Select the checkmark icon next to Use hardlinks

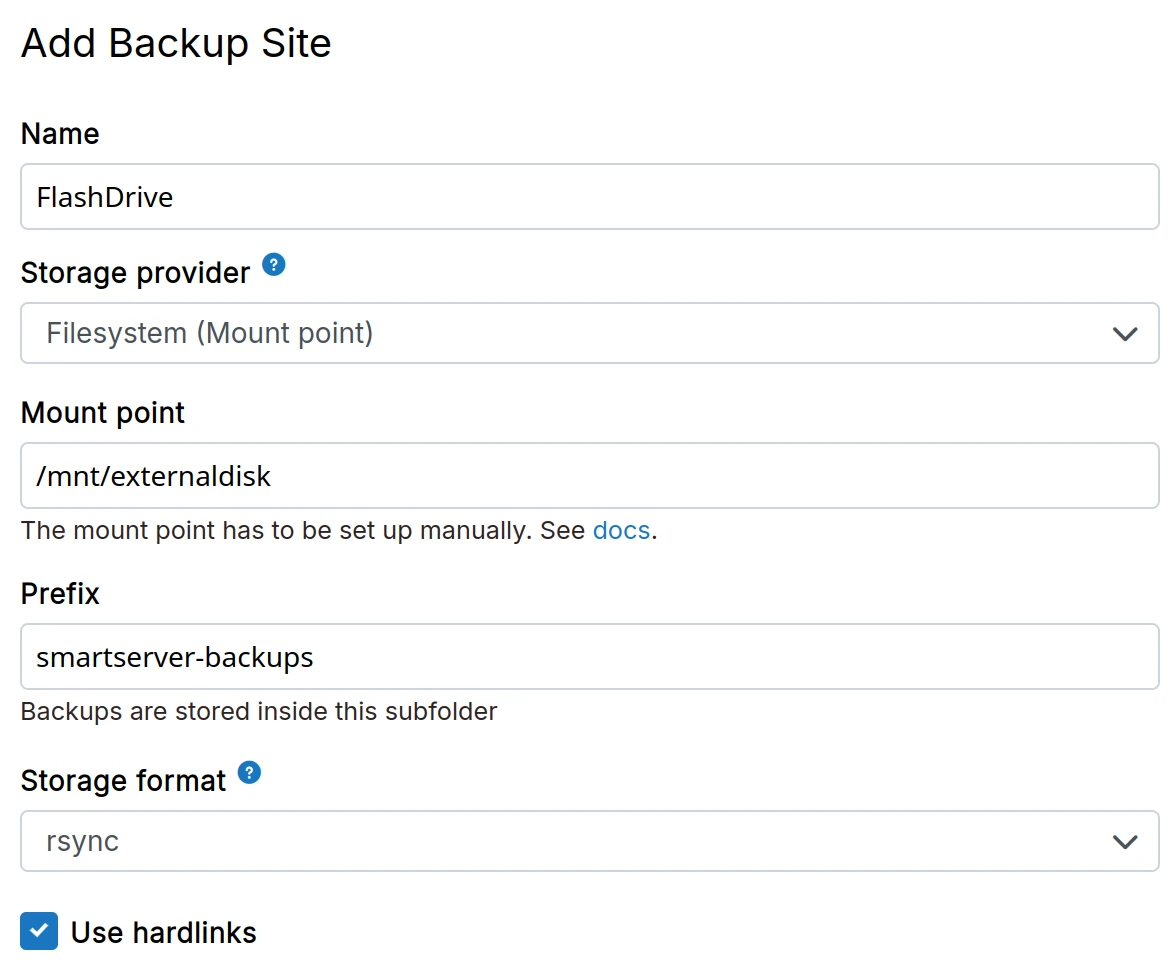38,931
